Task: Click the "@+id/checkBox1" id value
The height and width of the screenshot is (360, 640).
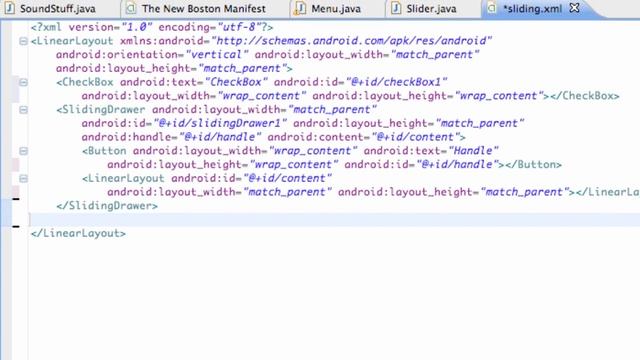Action: [x=396, y=82]
